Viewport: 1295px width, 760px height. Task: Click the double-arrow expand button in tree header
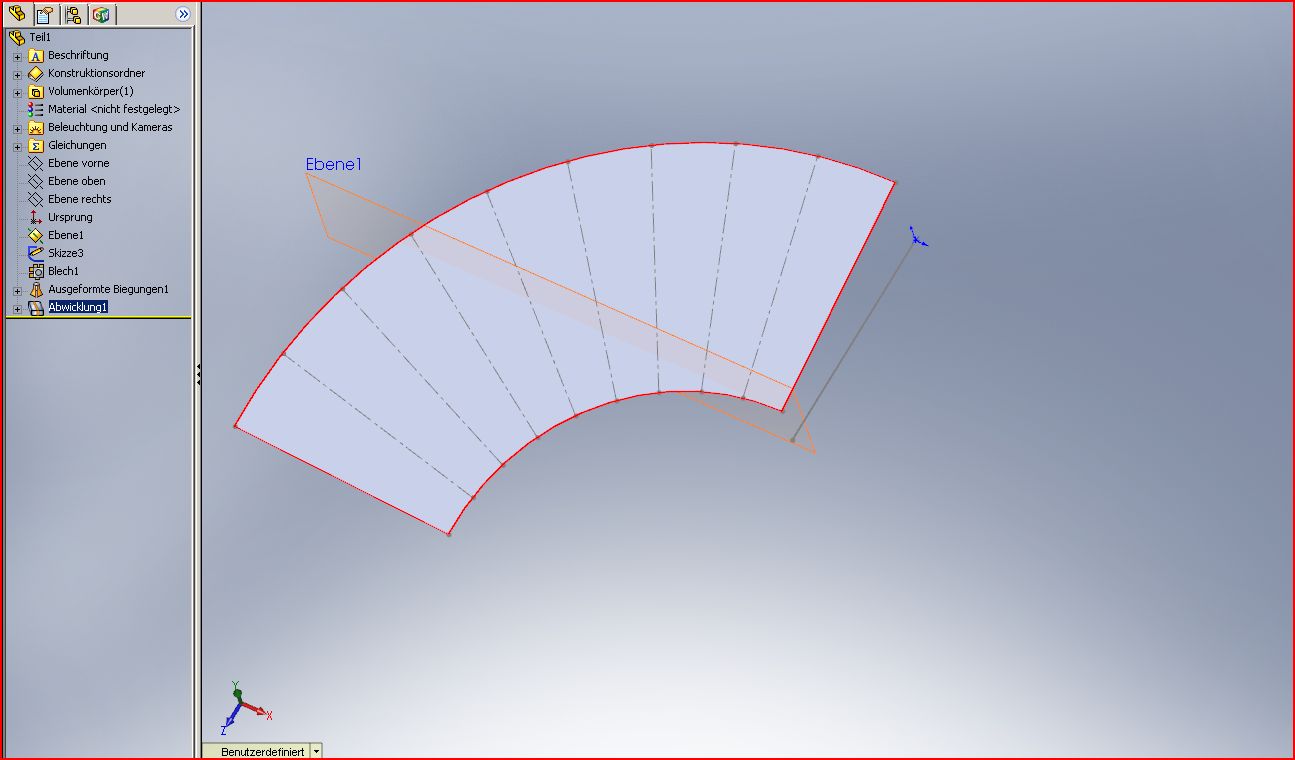click(183, 14)
